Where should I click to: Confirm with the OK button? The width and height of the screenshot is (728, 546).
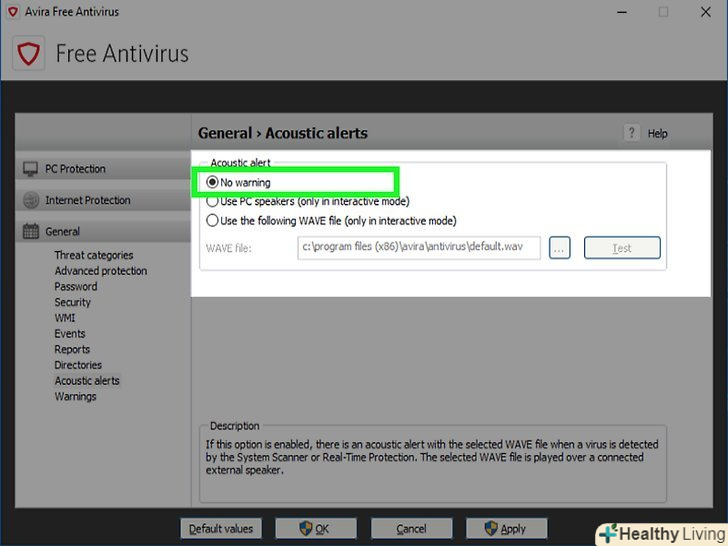[316, 529]
